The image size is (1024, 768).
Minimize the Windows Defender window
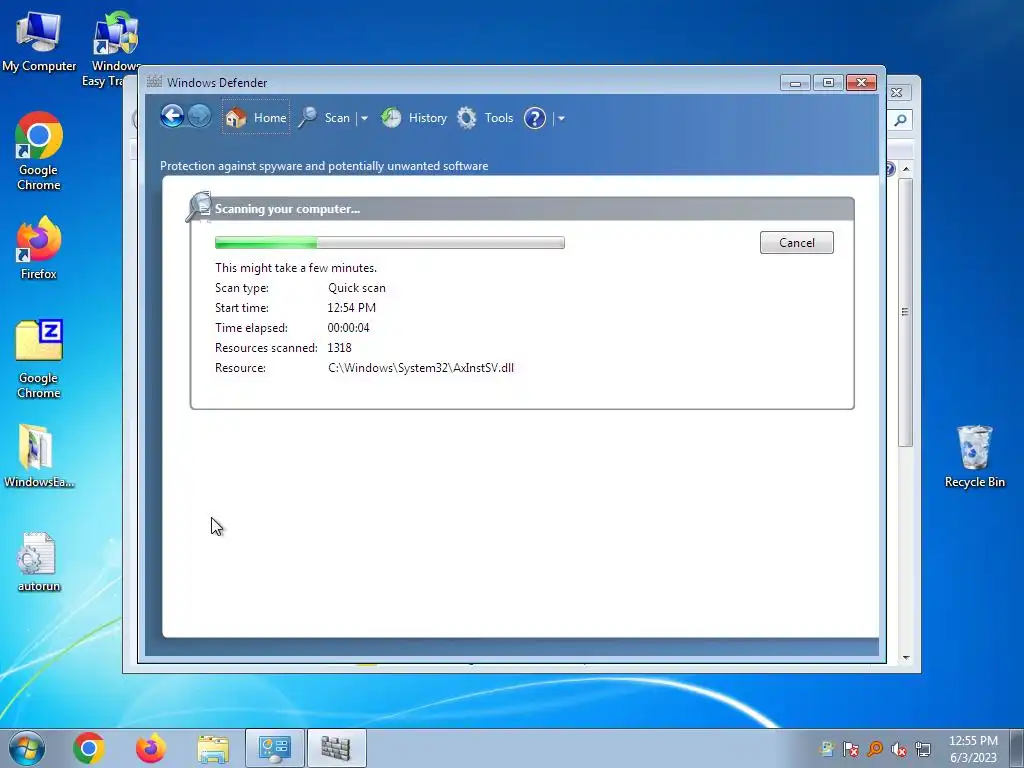coord(795,82)
